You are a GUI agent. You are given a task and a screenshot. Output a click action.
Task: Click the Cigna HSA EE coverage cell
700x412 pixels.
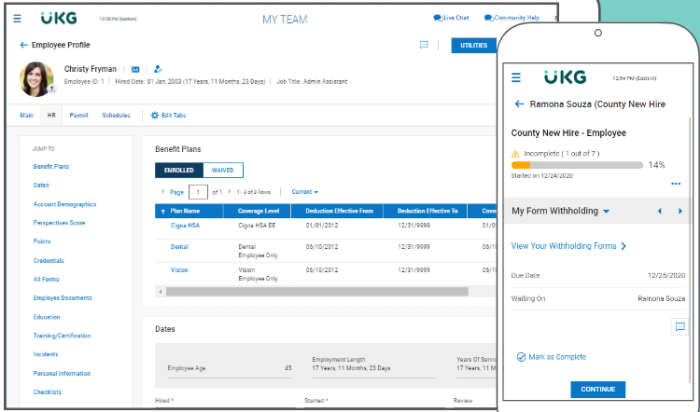pos(257,225)
